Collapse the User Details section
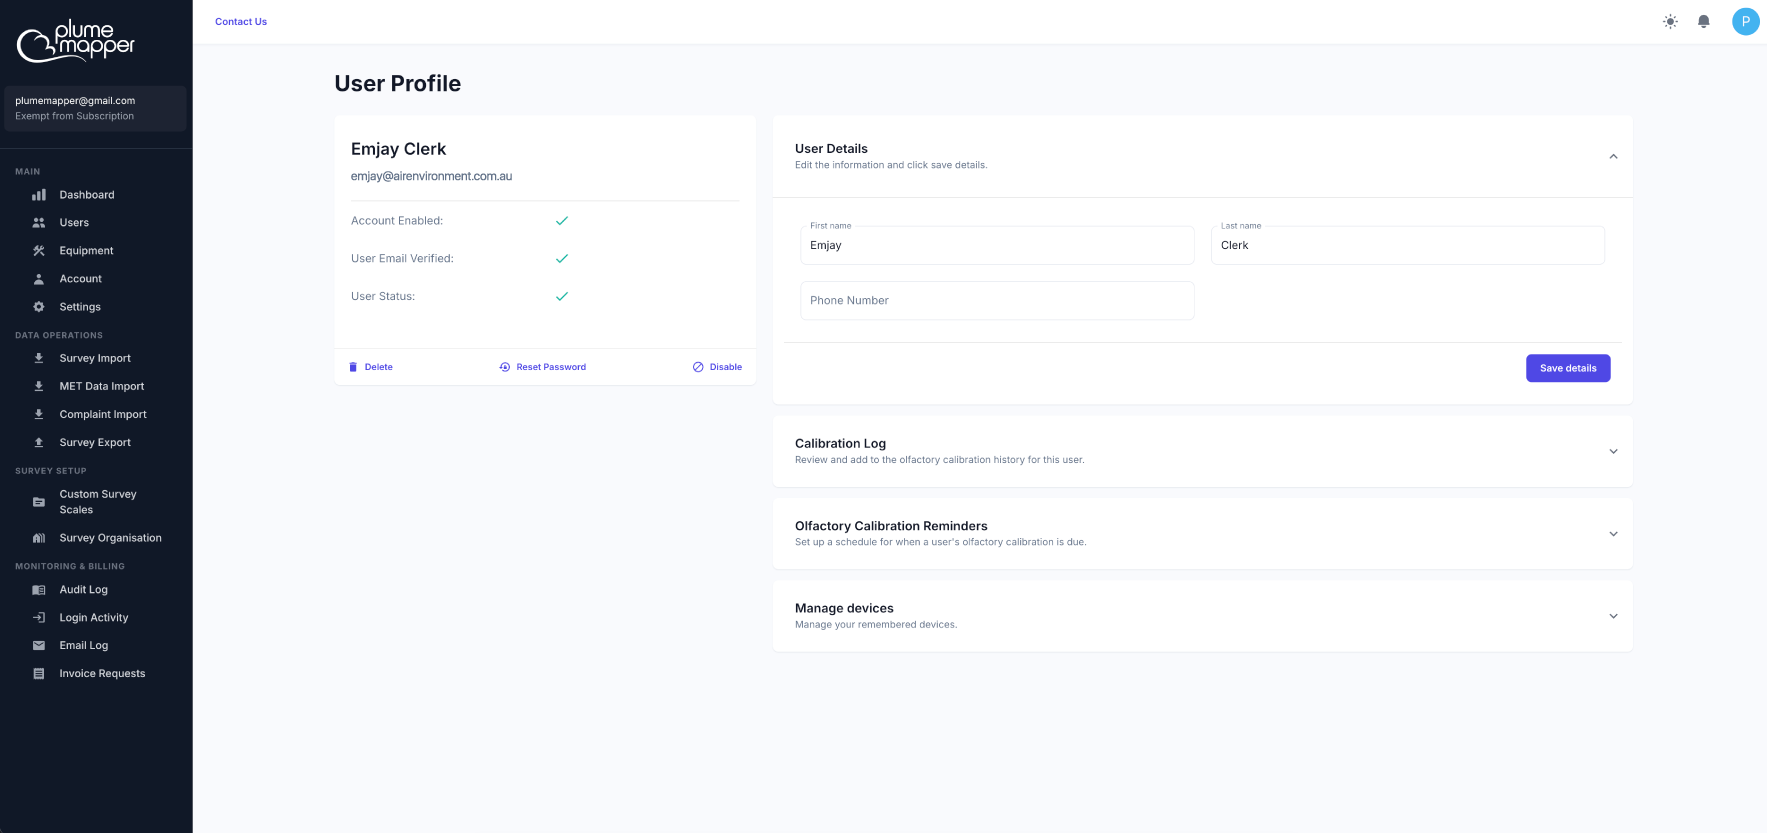This screenshot has height=833, width=1767. [1613, 156]
